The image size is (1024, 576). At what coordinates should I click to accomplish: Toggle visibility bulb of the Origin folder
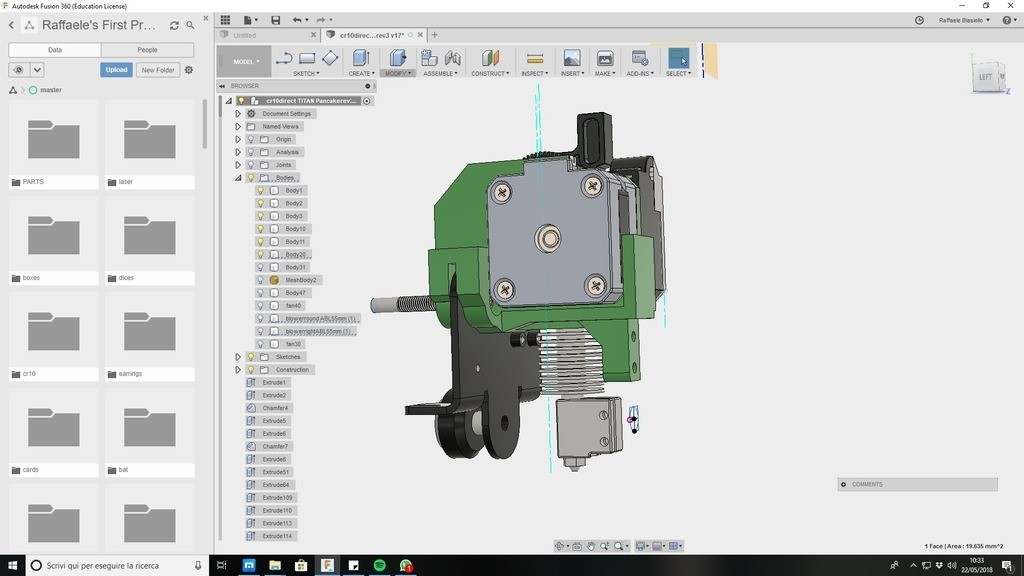[x=251, y=139]
